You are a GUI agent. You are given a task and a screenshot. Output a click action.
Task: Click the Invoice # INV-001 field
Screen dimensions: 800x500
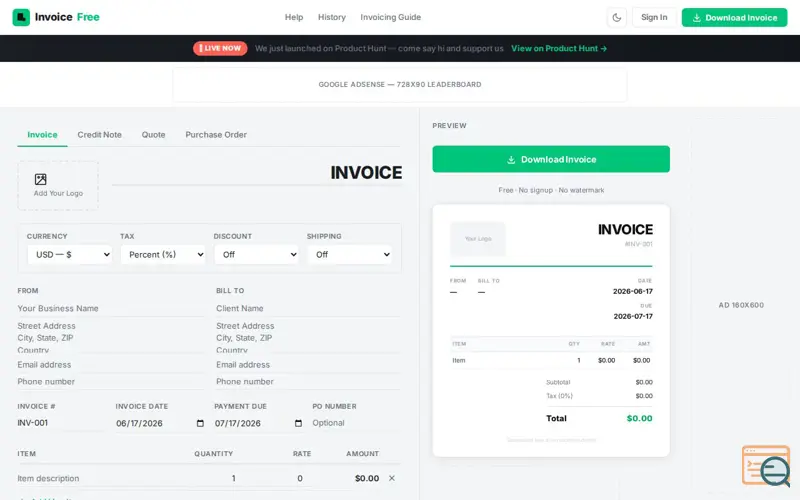(x=62, y=423)
